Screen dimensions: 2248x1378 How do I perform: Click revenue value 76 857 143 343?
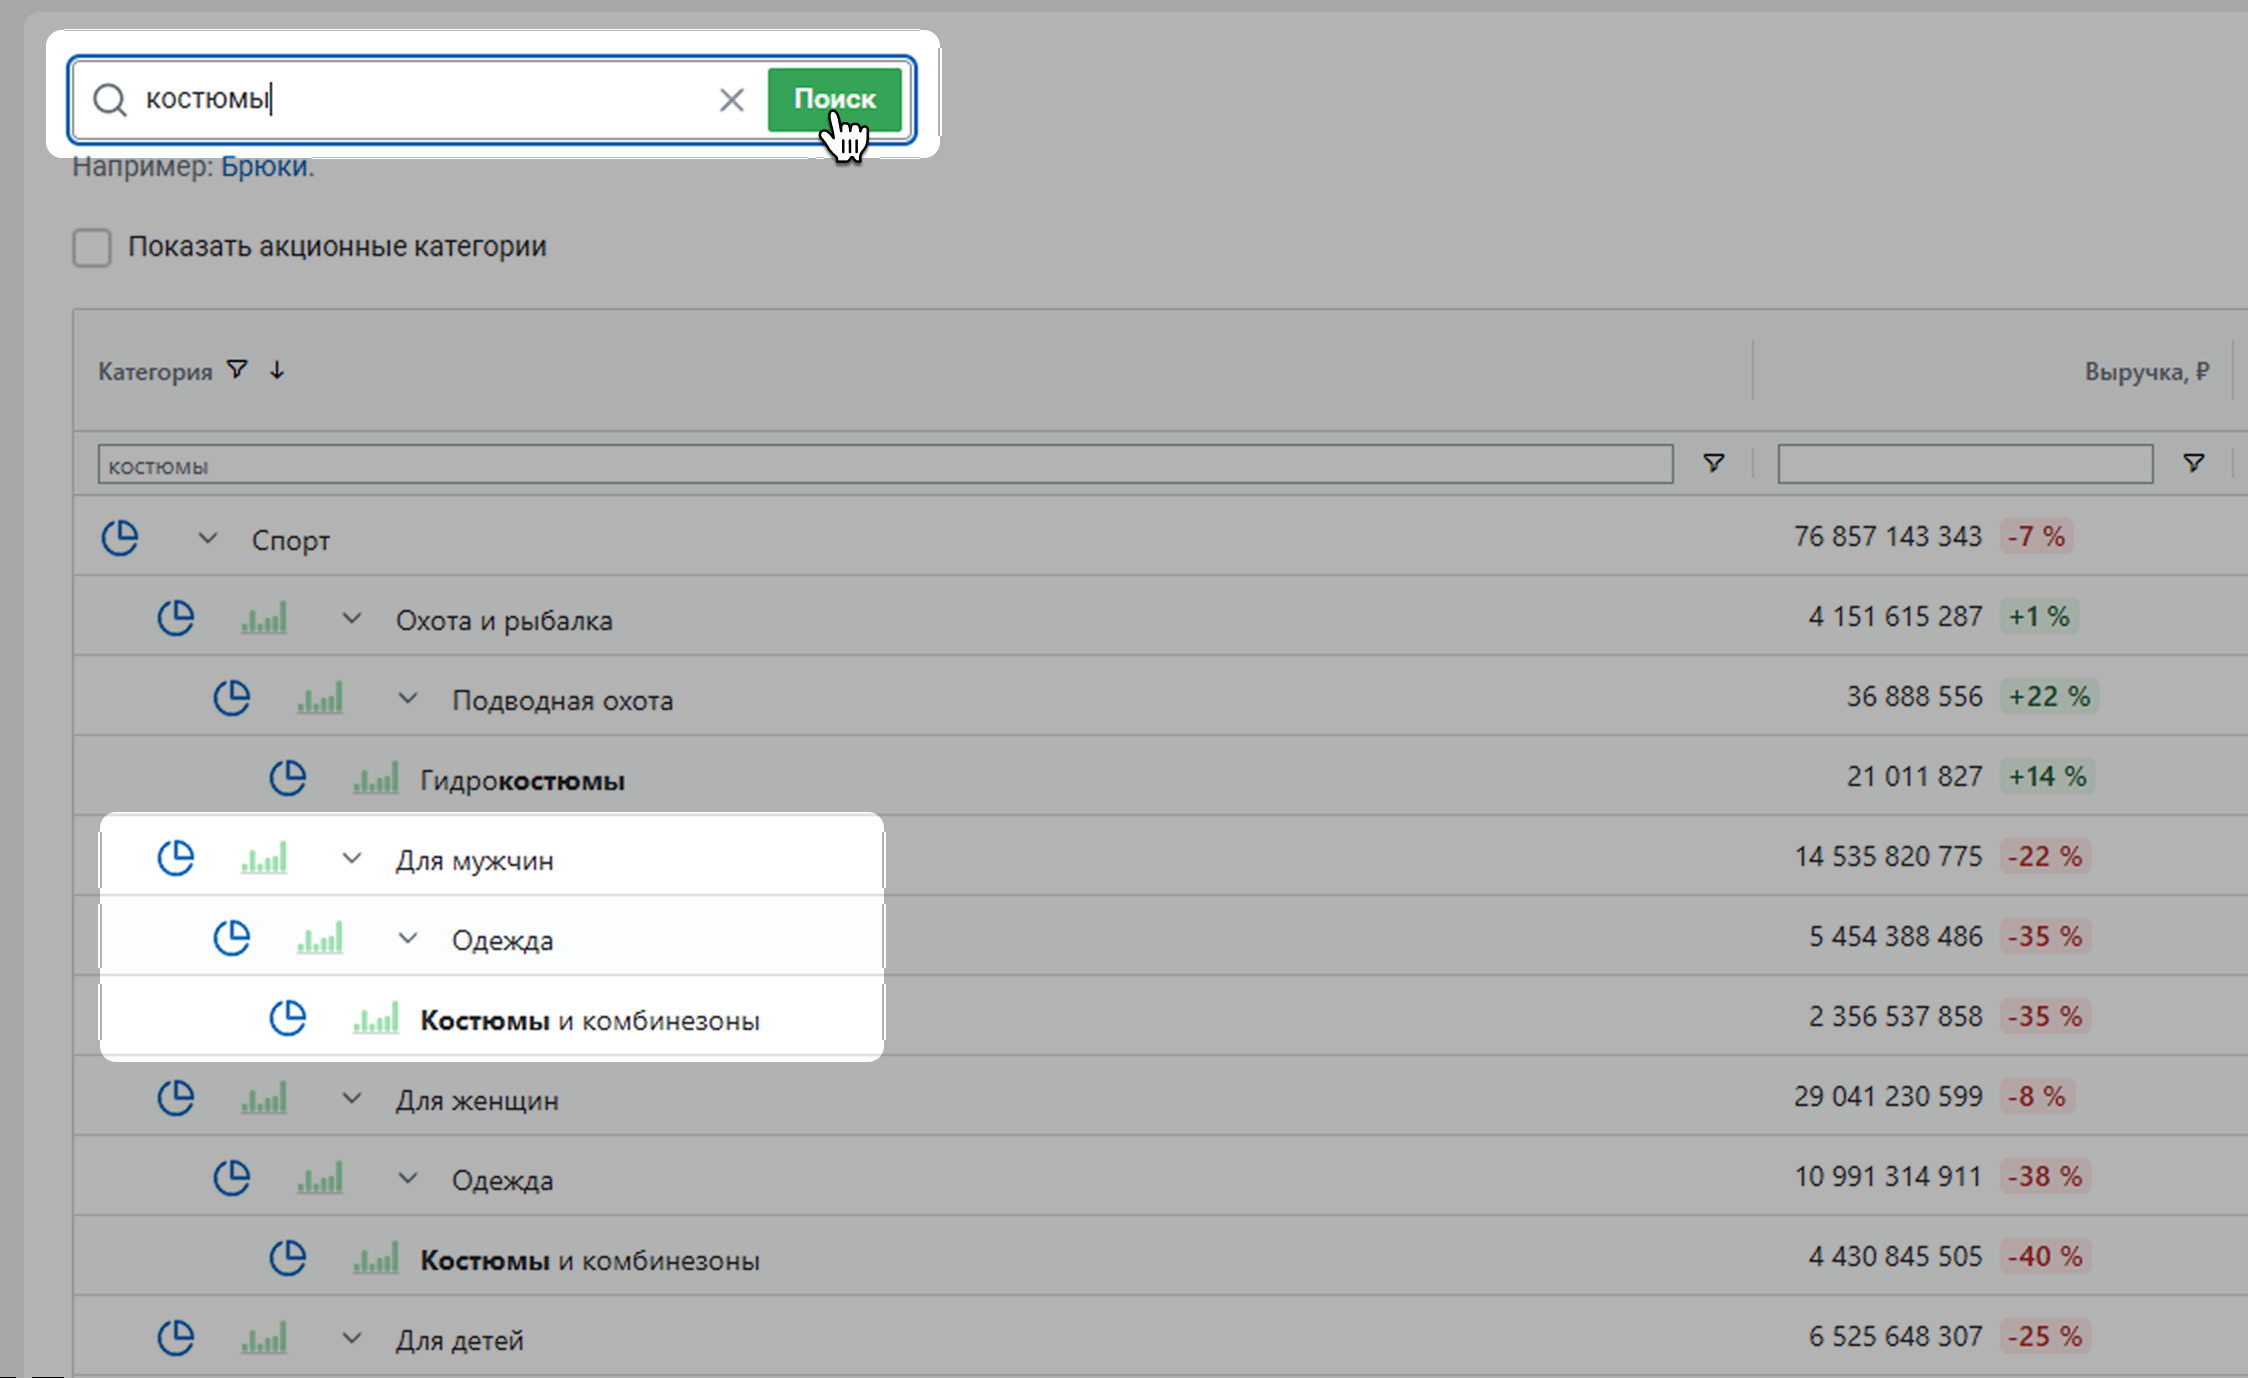(1888, 536)
